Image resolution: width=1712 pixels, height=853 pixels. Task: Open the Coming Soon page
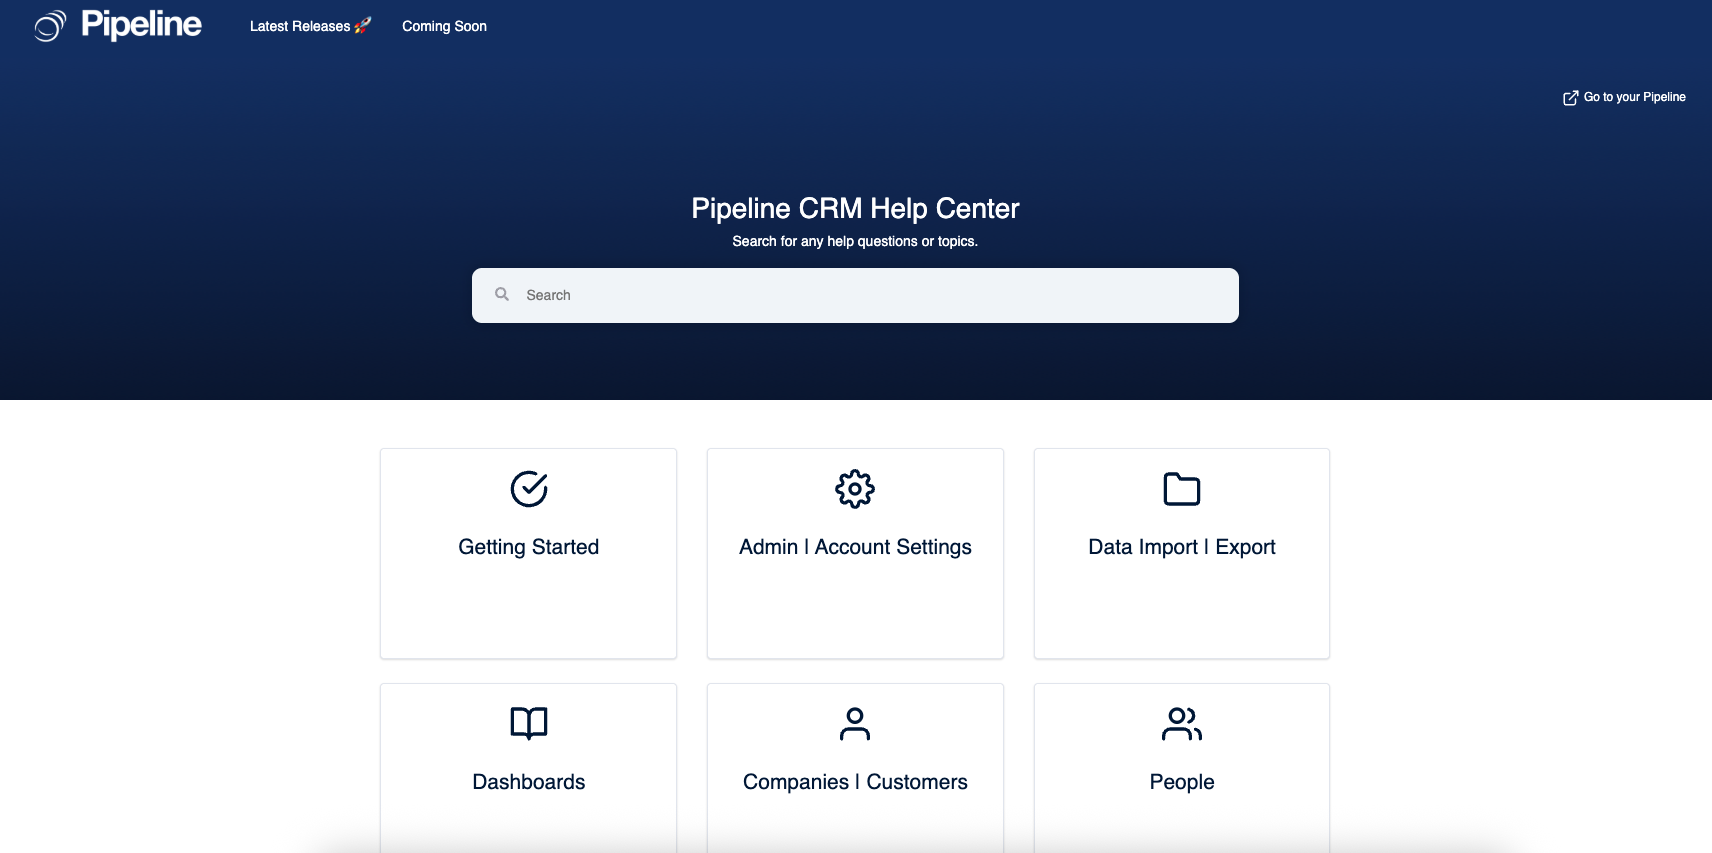[444, 26]
